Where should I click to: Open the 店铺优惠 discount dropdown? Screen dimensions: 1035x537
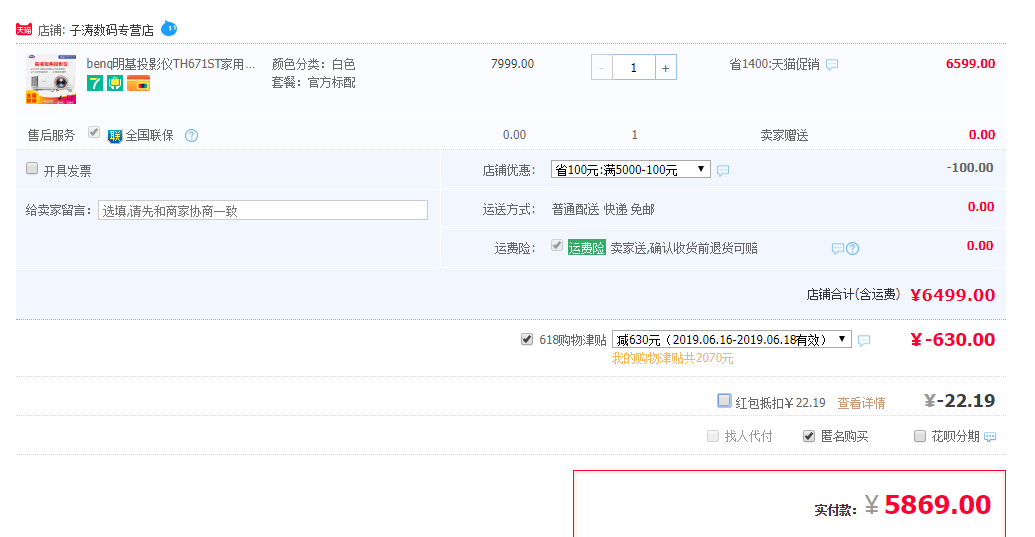coord(630,170)
